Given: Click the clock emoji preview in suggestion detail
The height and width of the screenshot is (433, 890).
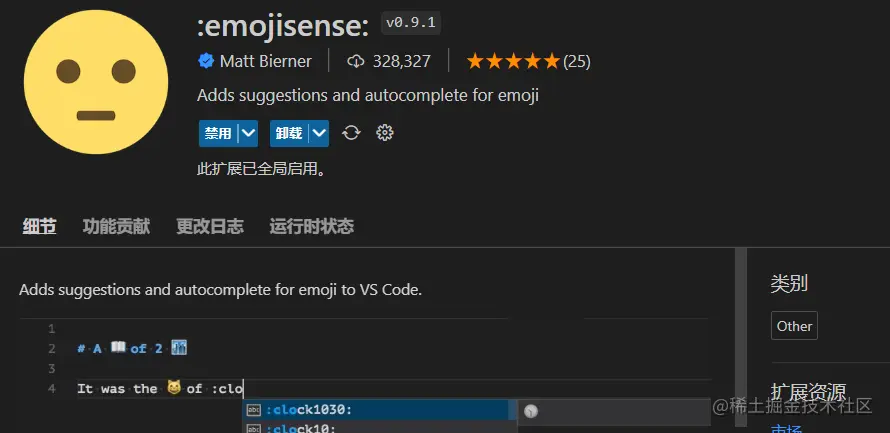Looking at the screenshot, I should [x=531, y=411].
